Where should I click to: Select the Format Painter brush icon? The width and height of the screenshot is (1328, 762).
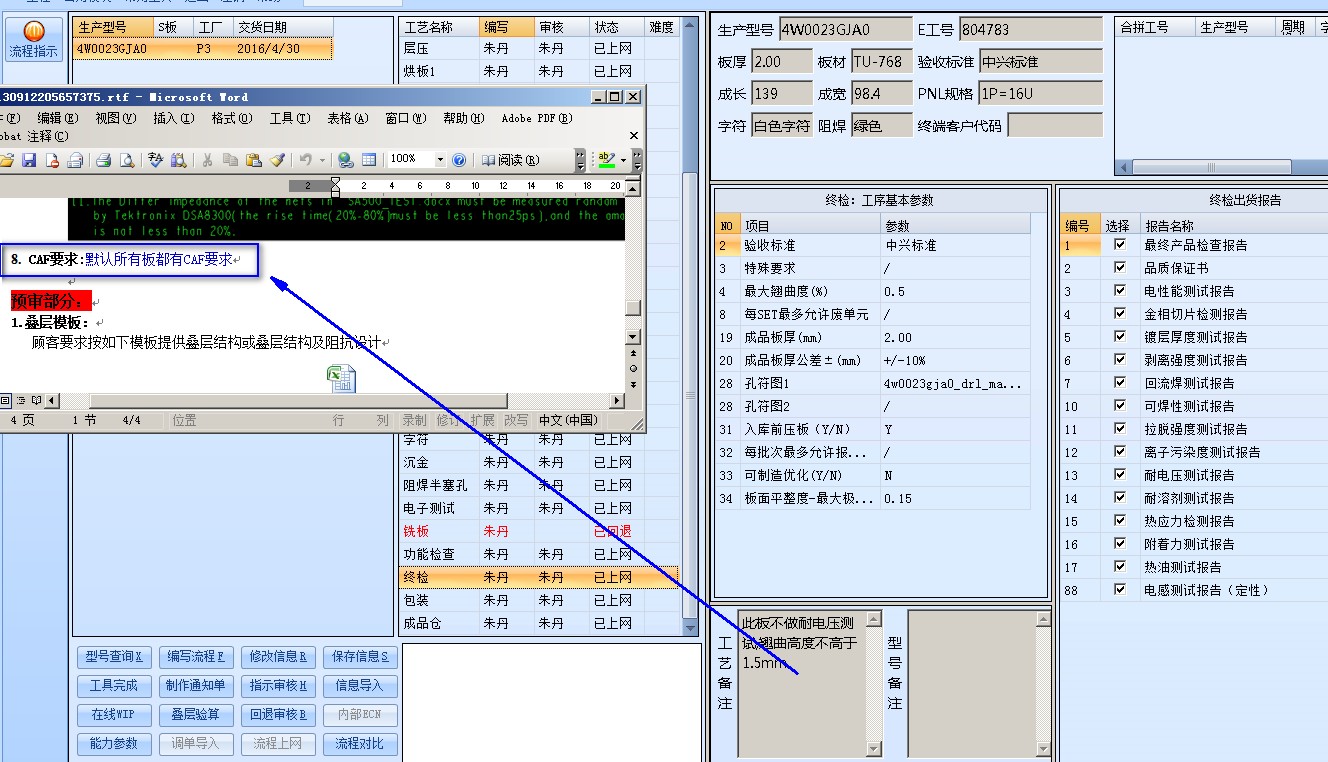click(277, 160)
